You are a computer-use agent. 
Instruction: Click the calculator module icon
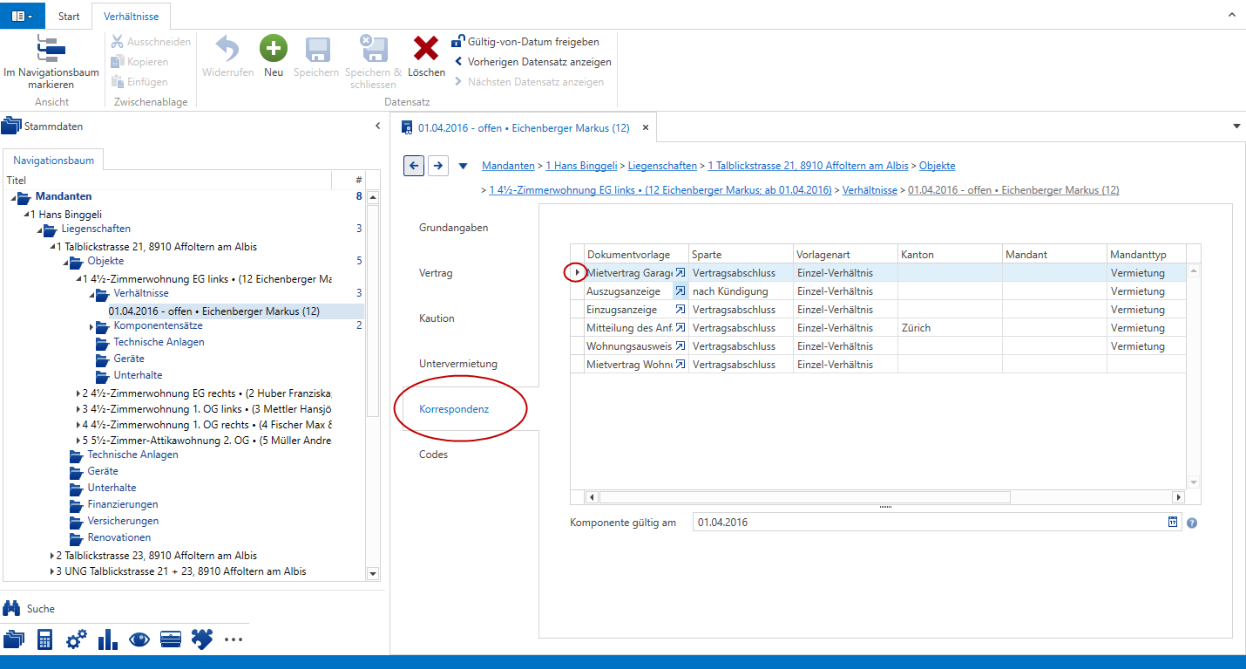coord(44,640)
